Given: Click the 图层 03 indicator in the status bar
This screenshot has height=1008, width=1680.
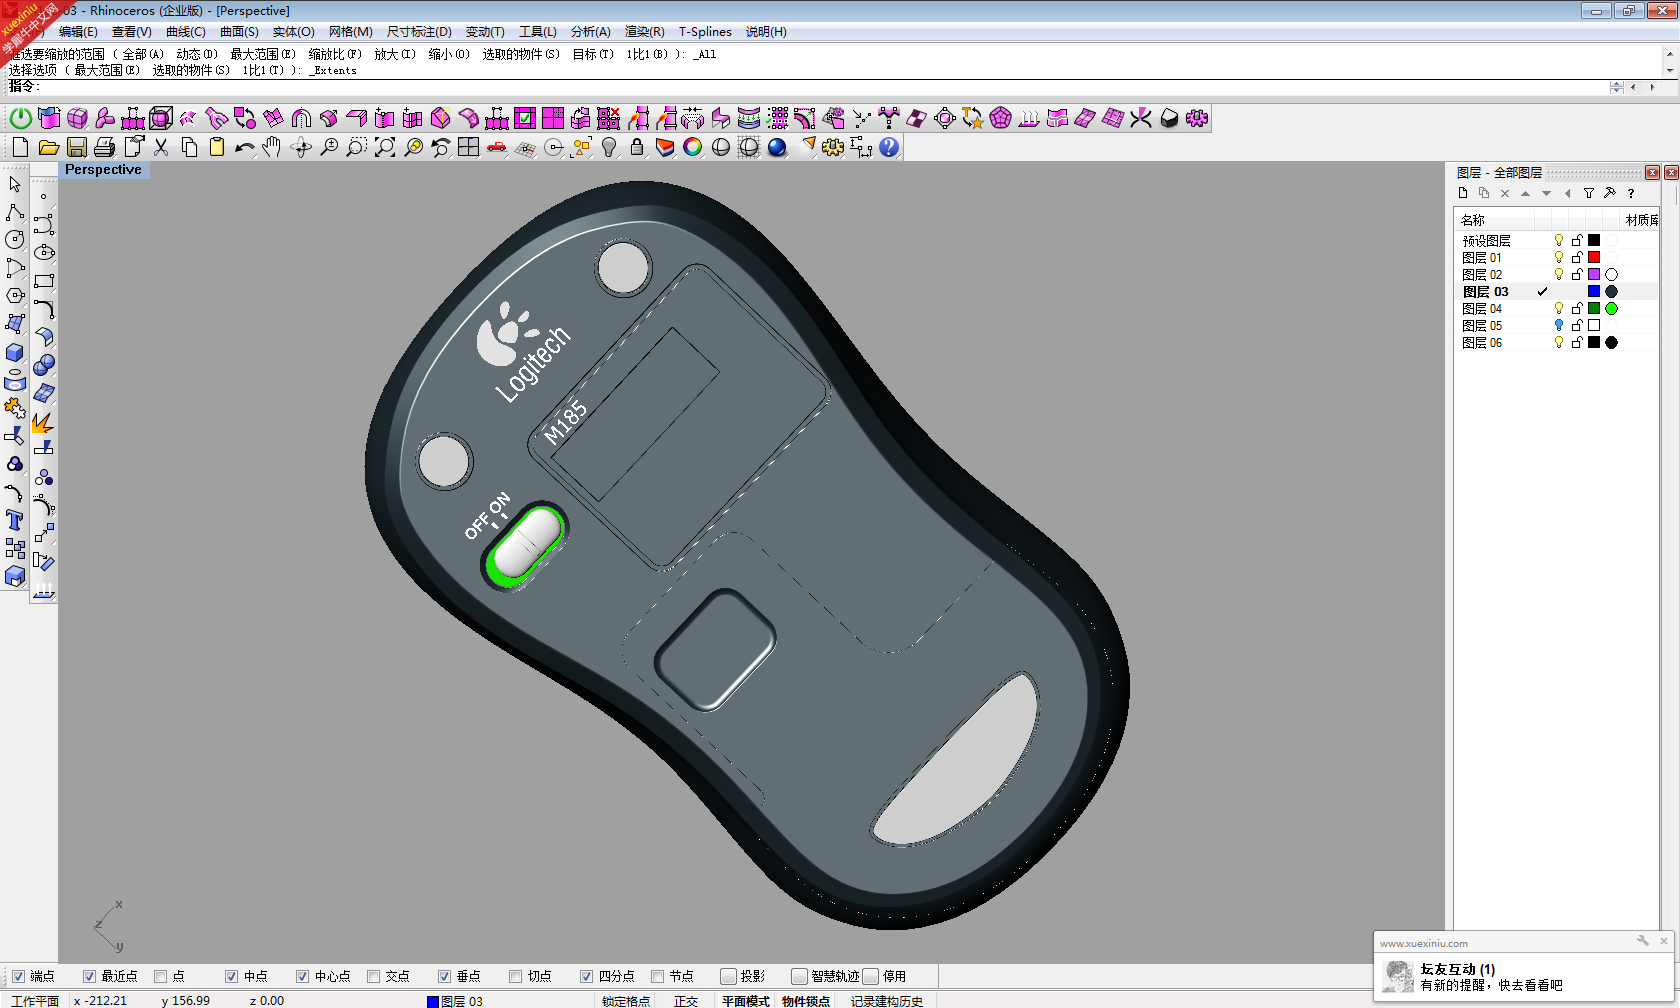Looking at the screenshot, I should coord(455,1001).
